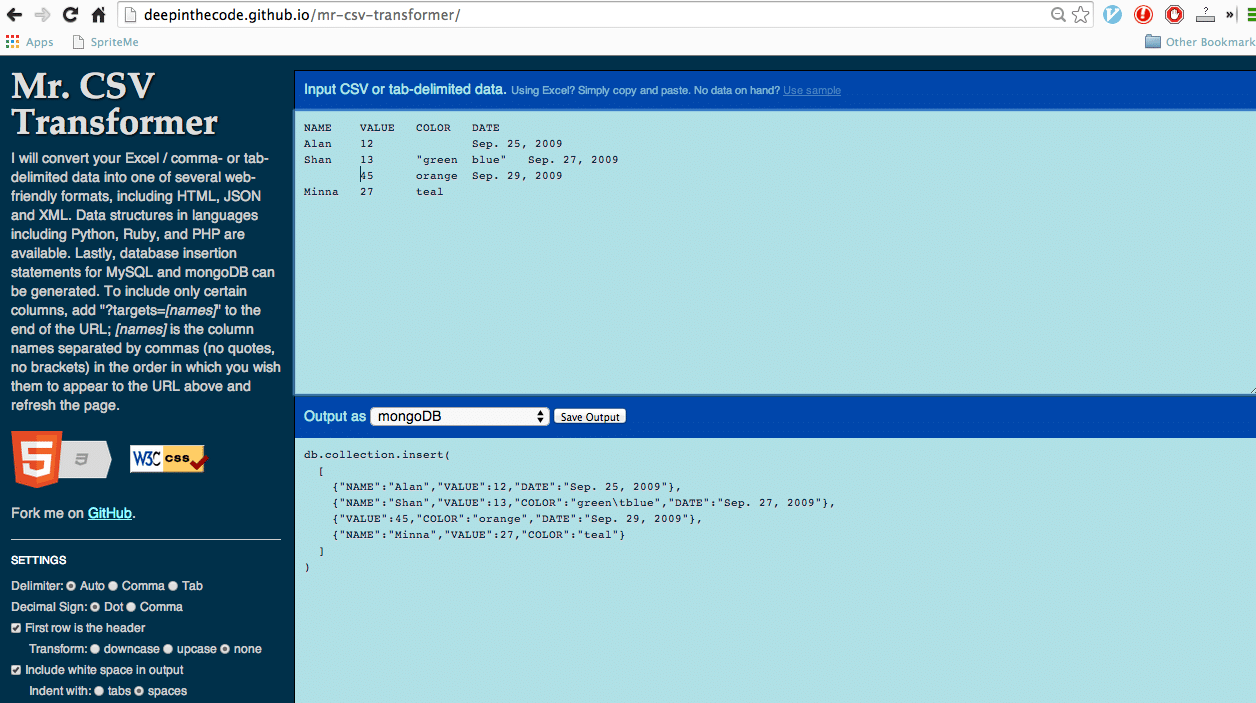Image resolution: width=1256 pixels, height=703 pixels.
Task: Click the W3C CSS validation badge
Action: 167,458
